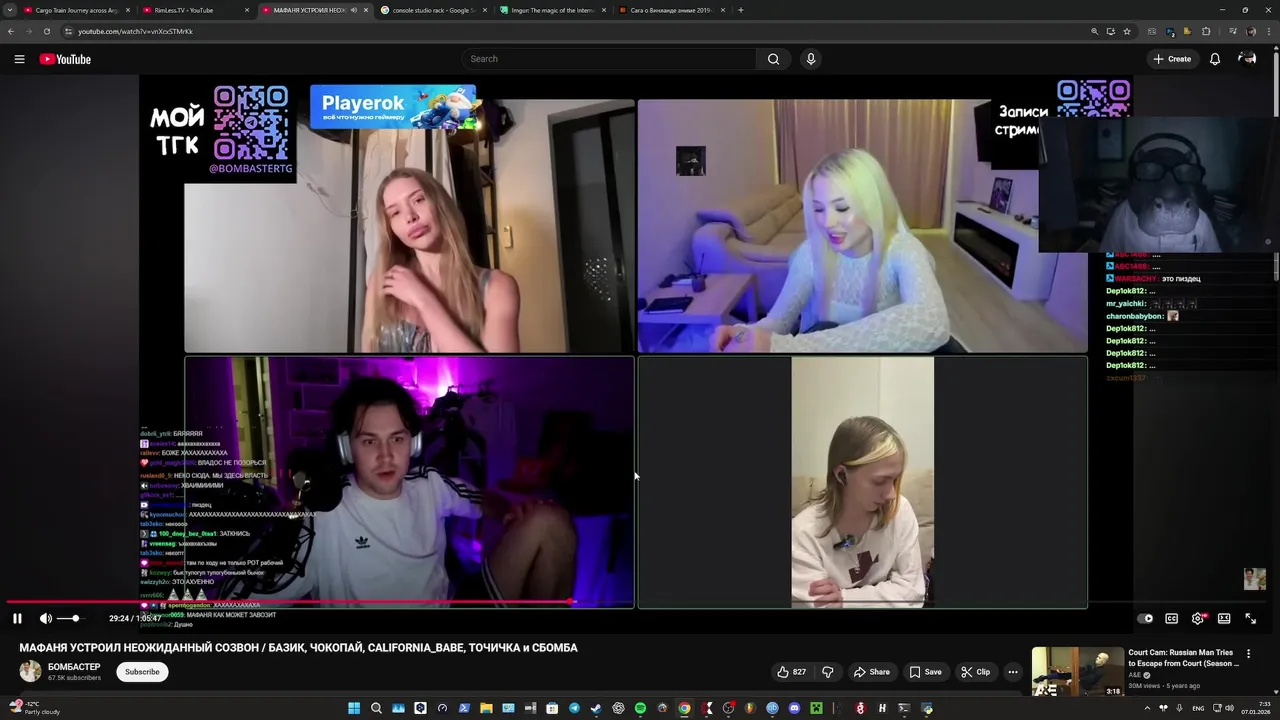Open YouTube notifications bell
1280x720 pixels.
click(x=1215, y=59)
